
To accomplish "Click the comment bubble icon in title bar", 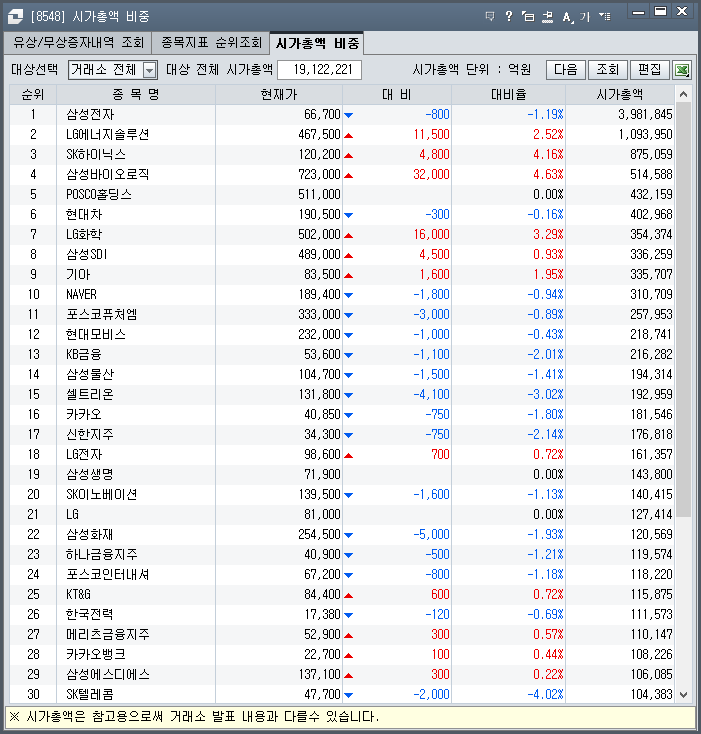I will click(x=489, y=17).
